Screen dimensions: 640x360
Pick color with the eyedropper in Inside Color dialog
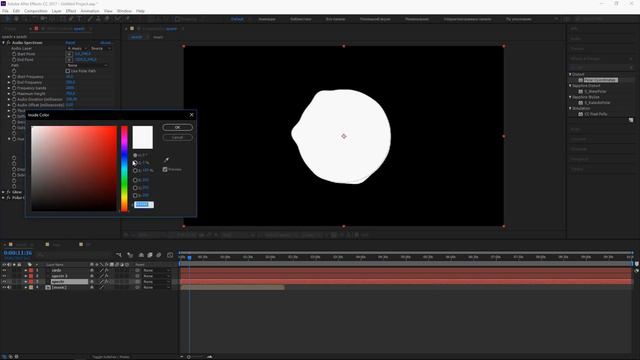(167, 160)
